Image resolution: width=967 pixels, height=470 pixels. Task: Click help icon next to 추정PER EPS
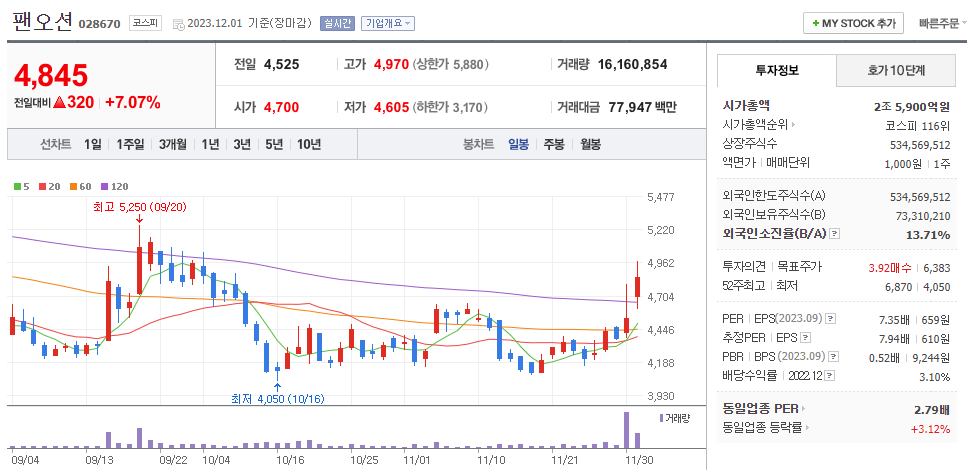tap(805, 337)
